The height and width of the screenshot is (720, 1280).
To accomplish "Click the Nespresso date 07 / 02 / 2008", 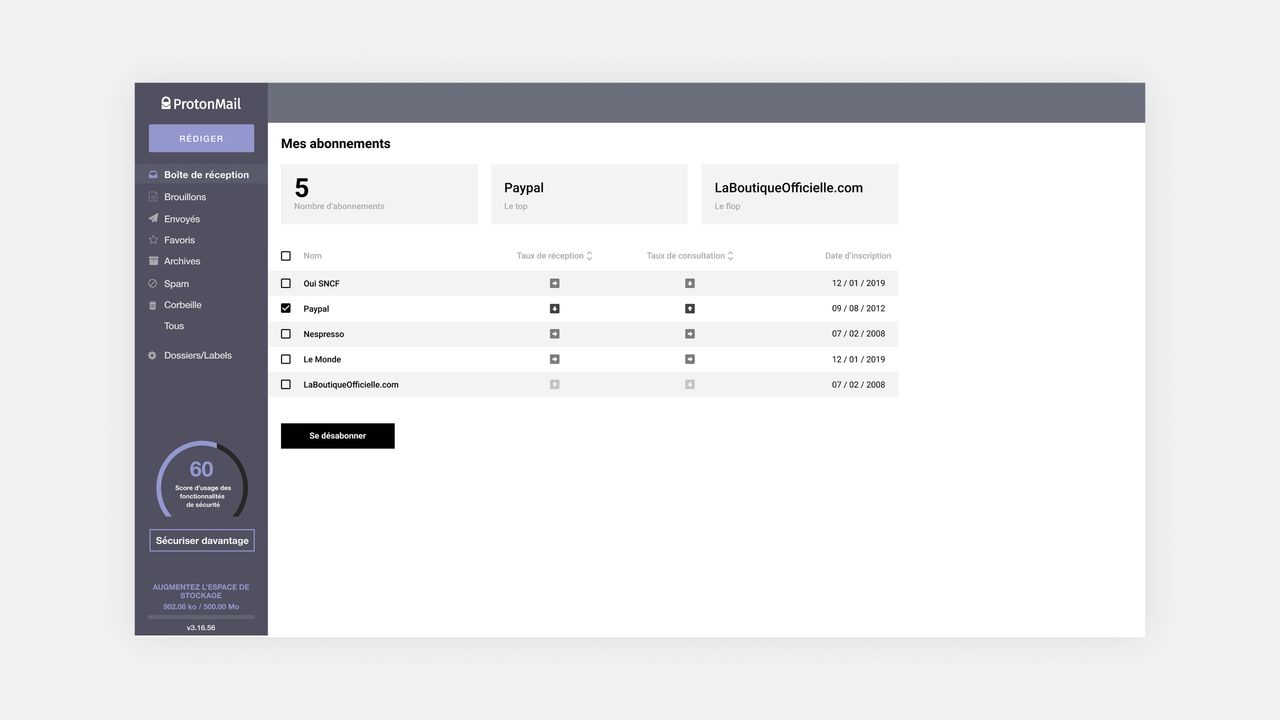I will click(859, 334).
